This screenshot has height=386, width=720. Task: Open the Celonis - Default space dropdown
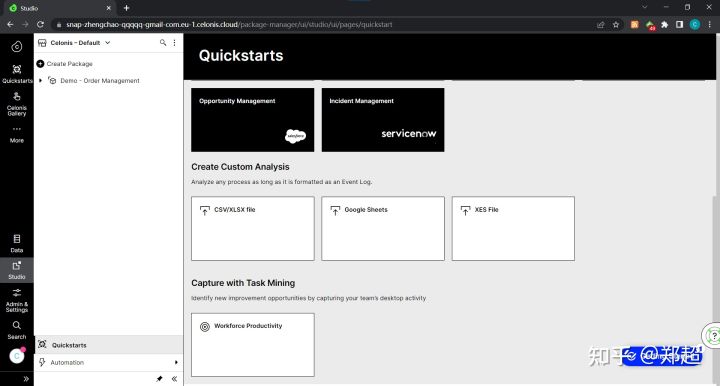[74, 43]
